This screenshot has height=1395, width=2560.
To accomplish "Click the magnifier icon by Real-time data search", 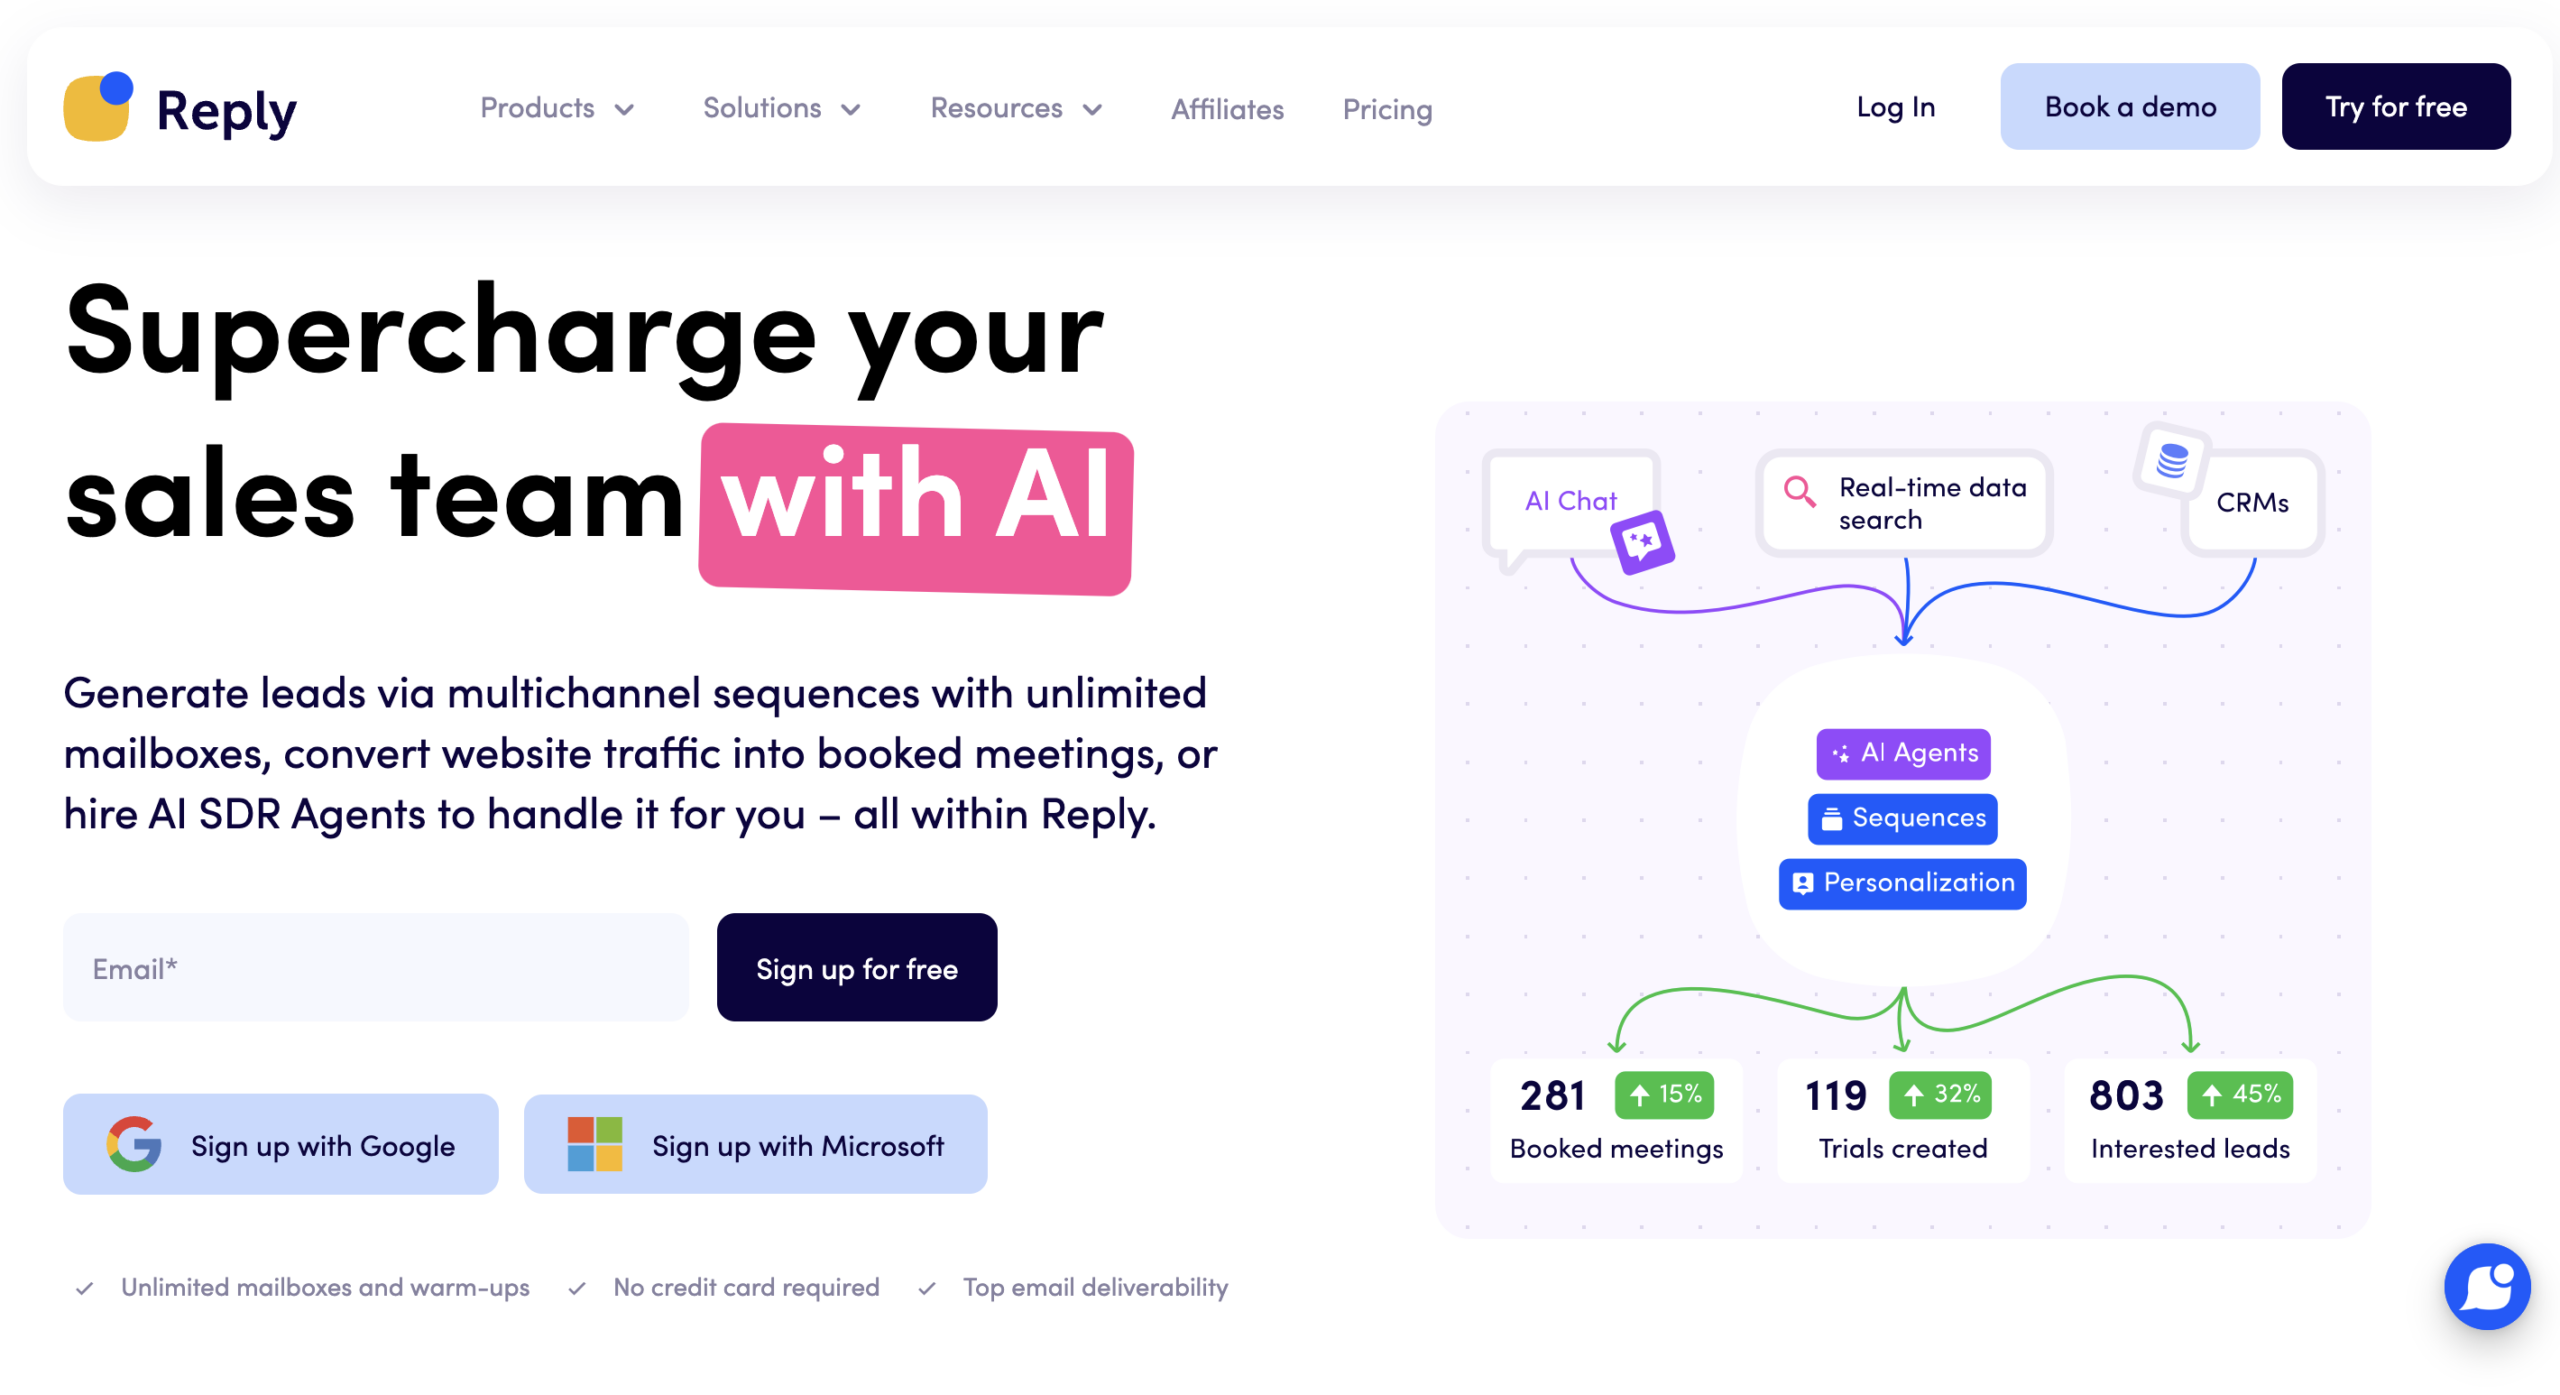I will (x=1799, y=492).
